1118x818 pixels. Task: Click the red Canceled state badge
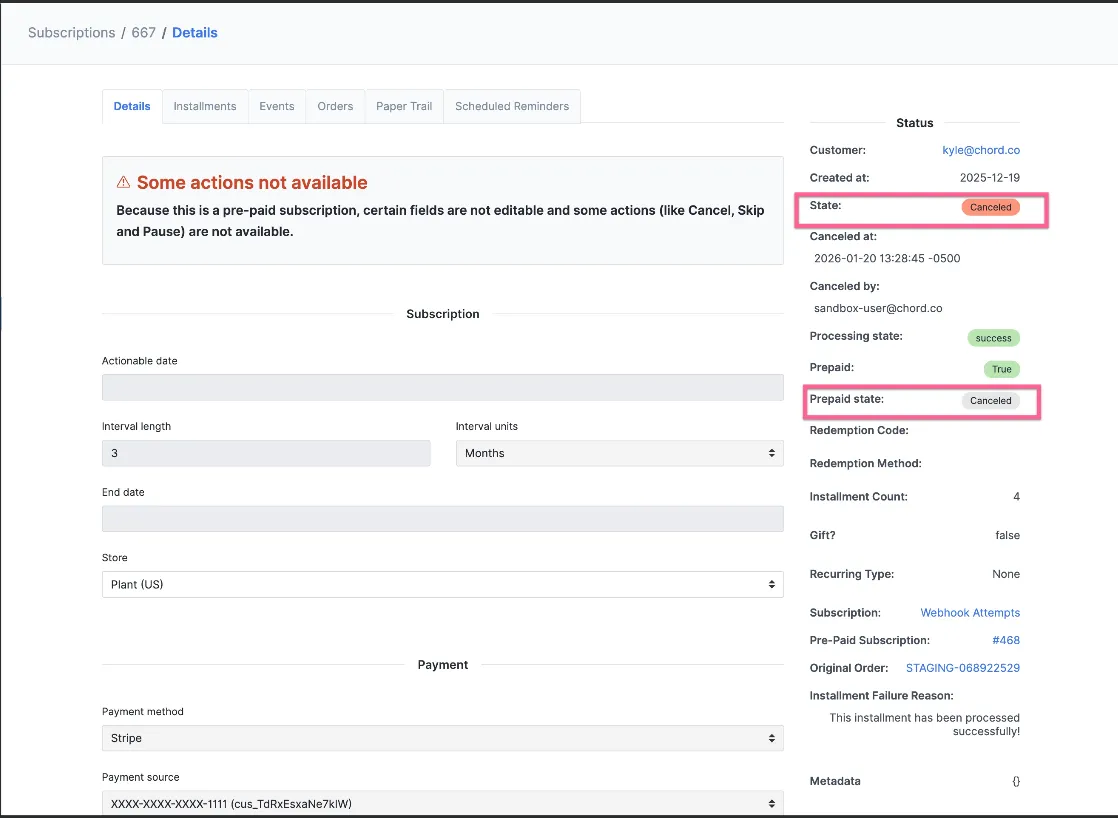click(990, 208)
